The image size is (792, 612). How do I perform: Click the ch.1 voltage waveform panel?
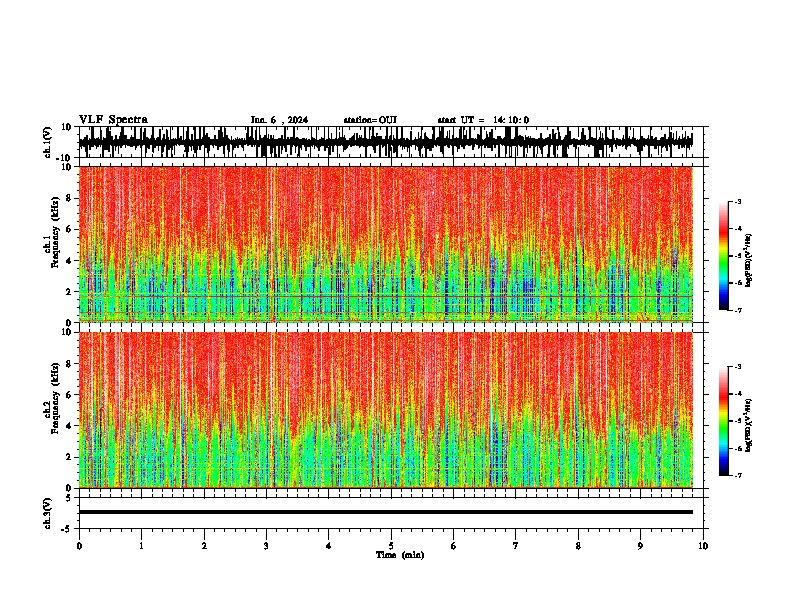[x=393, y=142]
